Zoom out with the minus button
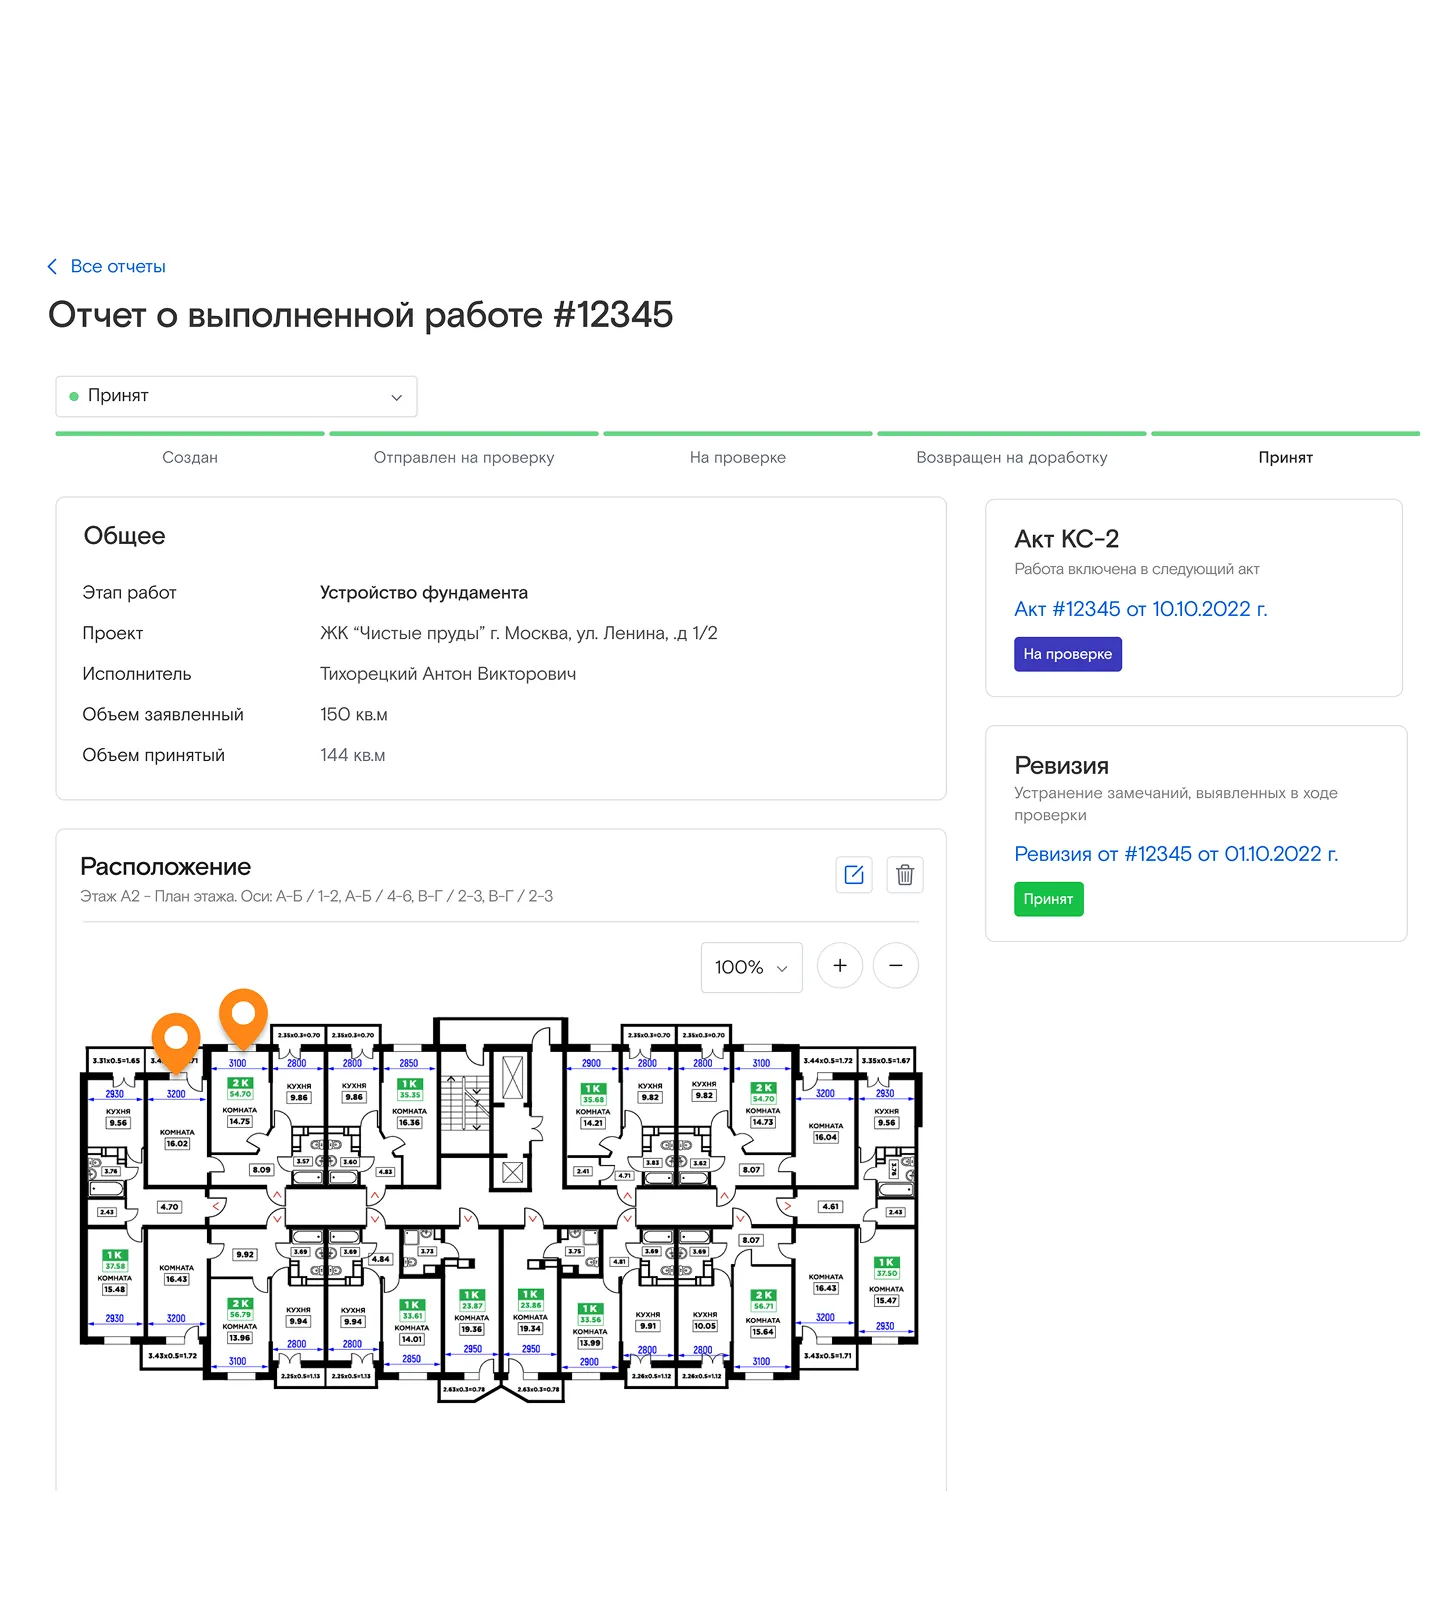Viewport: 1440px width, 1602px height. tap(896, 966)
